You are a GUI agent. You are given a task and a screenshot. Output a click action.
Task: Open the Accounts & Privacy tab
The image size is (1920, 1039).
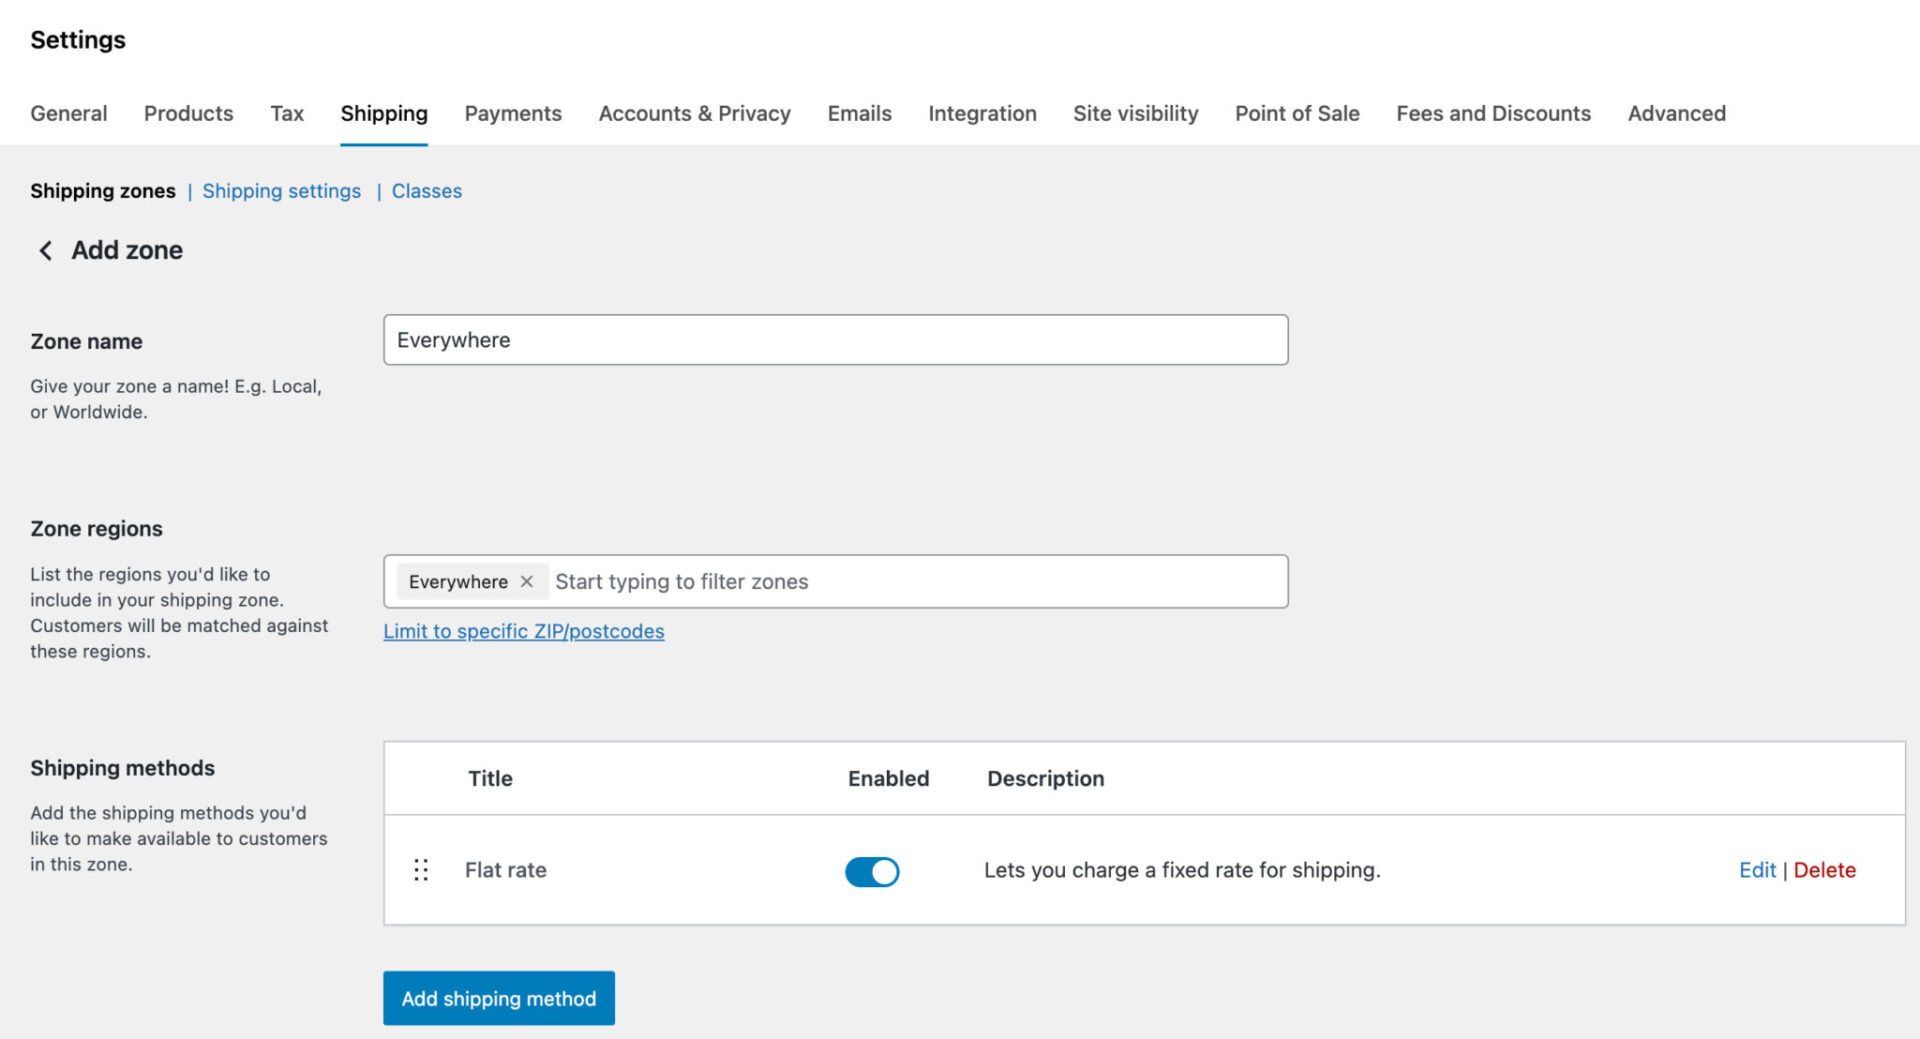[x=694, y=113]
